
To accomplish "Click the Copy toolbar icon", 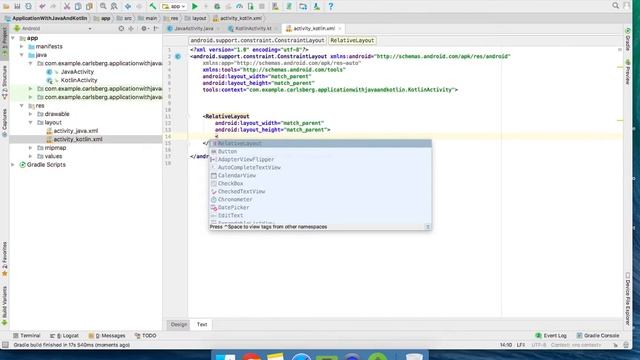I will (78, 6).
